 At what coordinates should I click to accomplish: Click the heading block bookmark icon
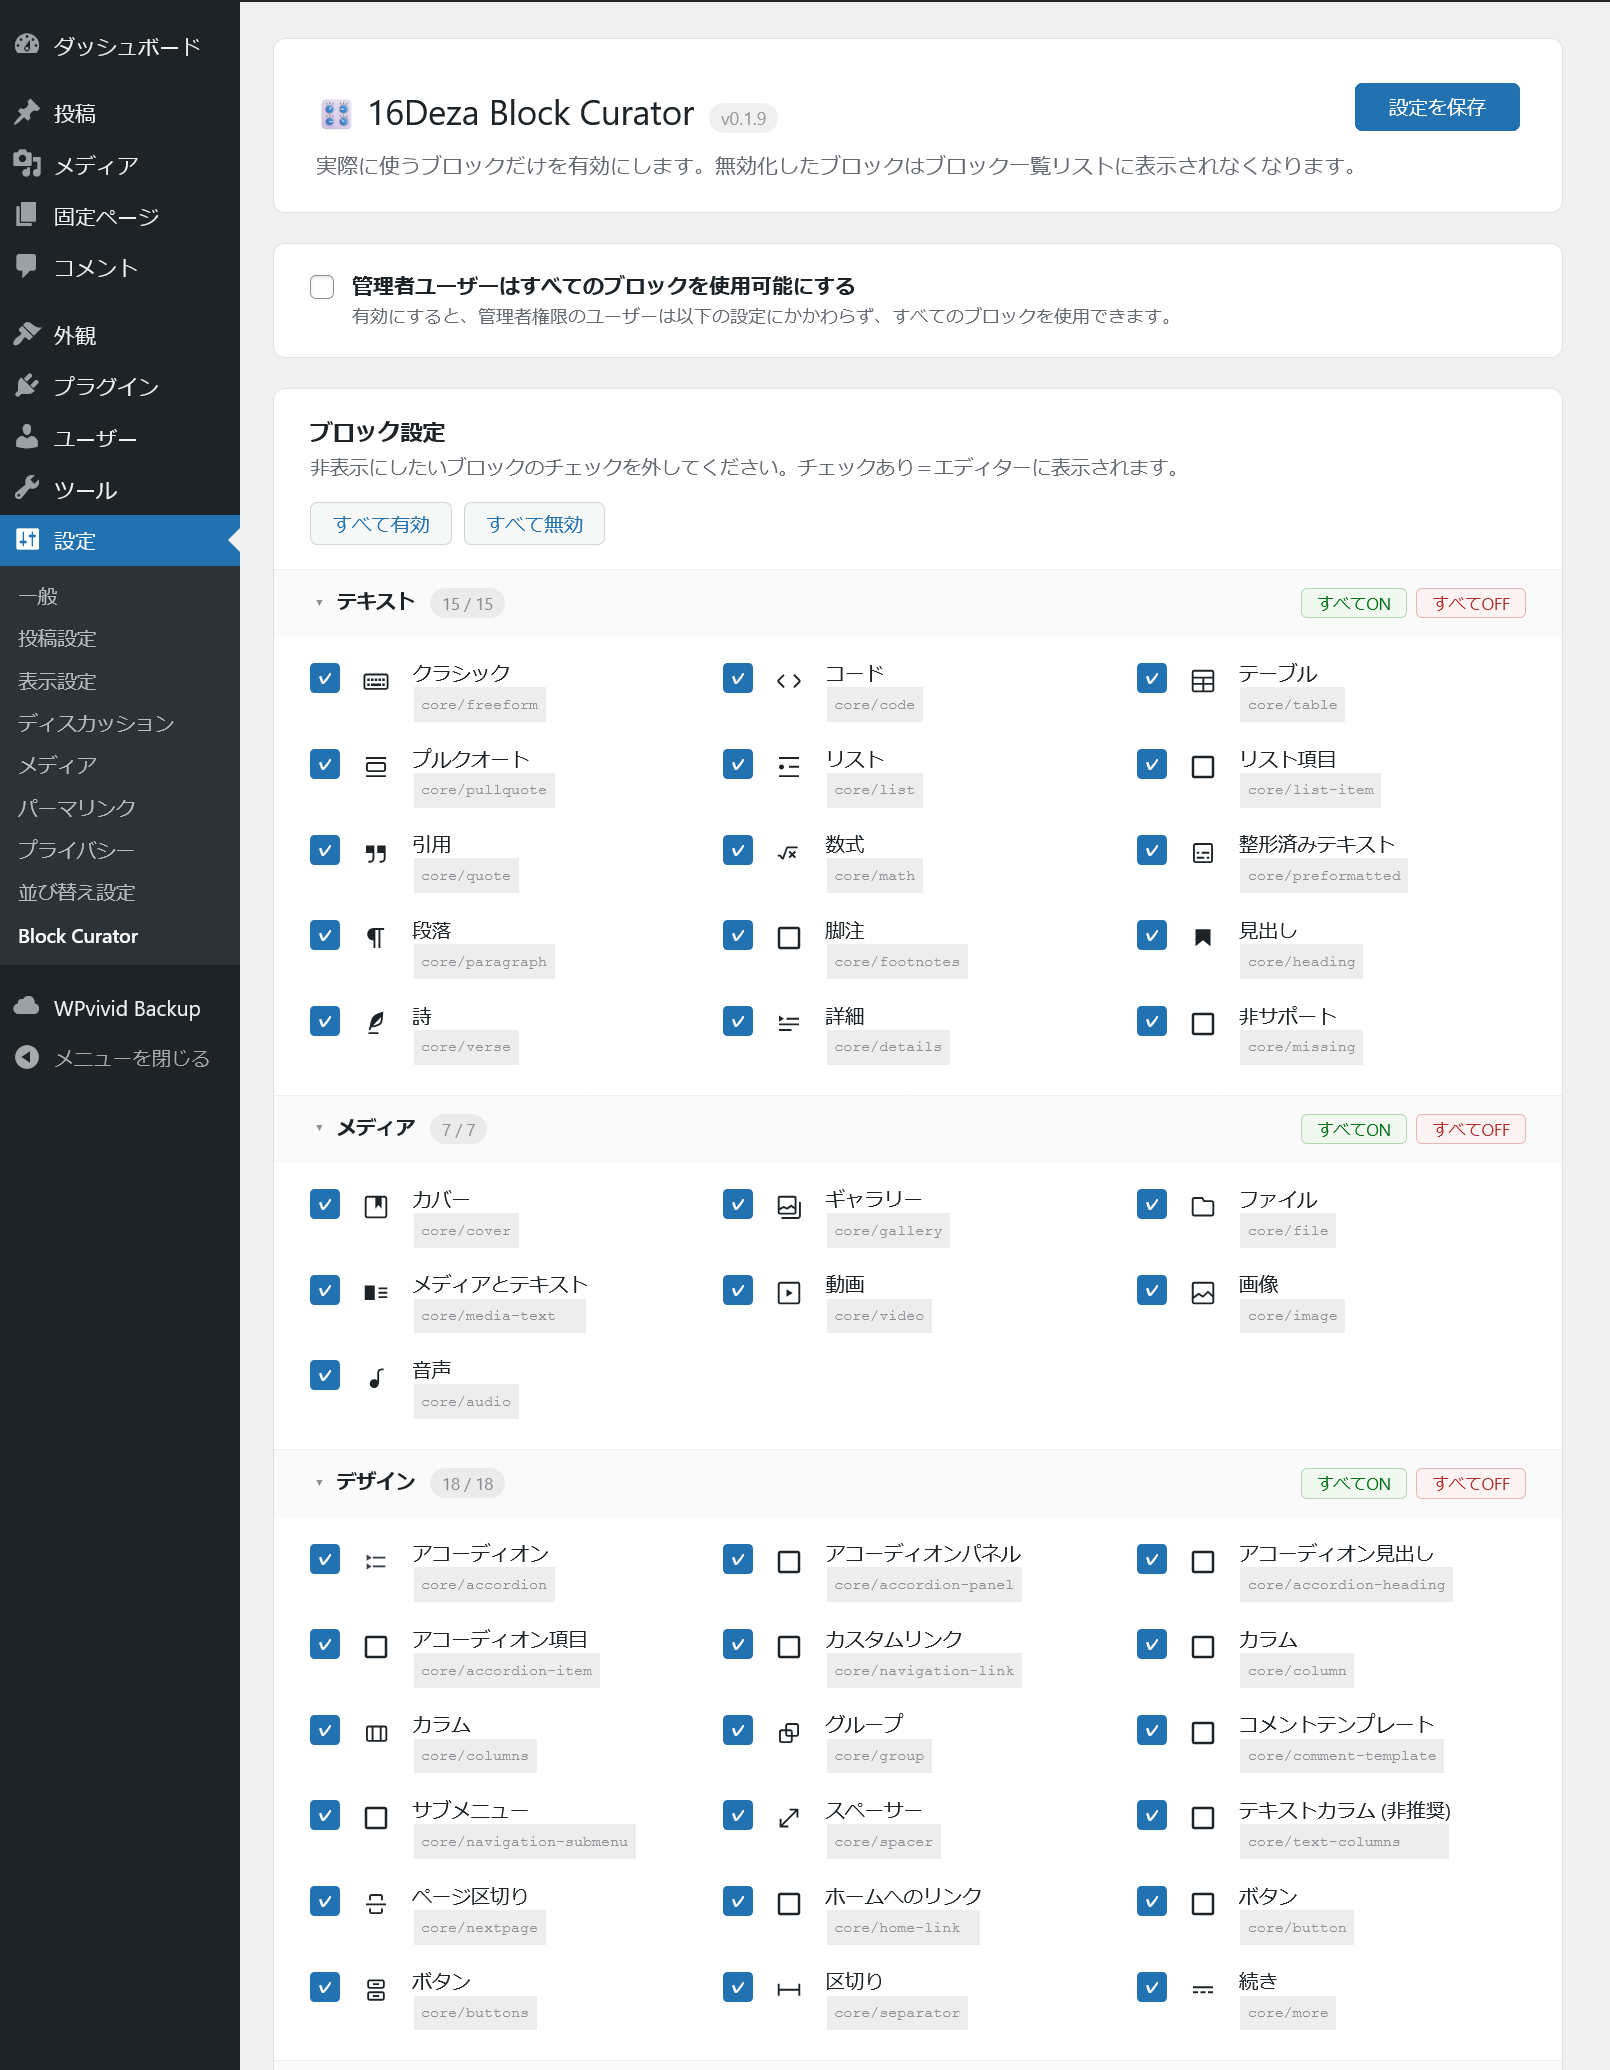[1203, 938]
